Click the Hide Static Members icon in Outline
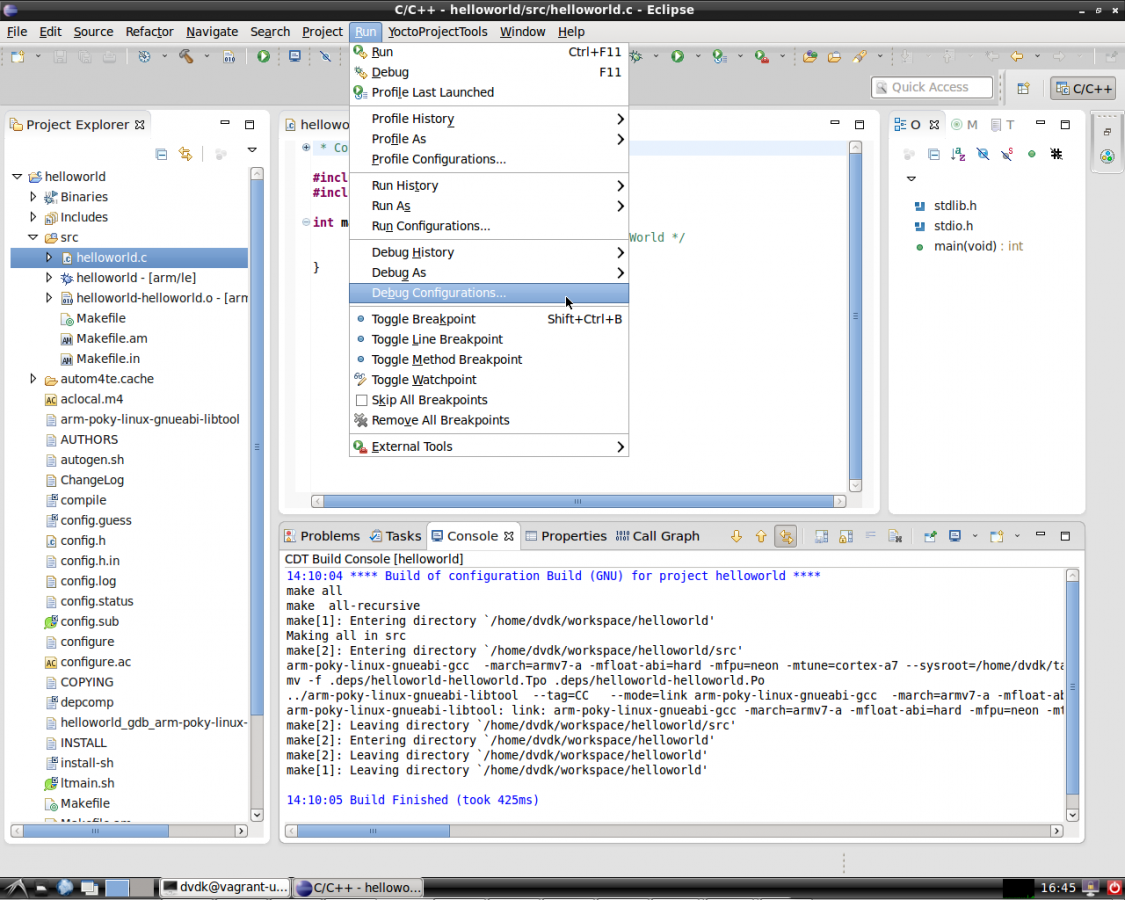The image size is (1125, 900). (1007, 154)
